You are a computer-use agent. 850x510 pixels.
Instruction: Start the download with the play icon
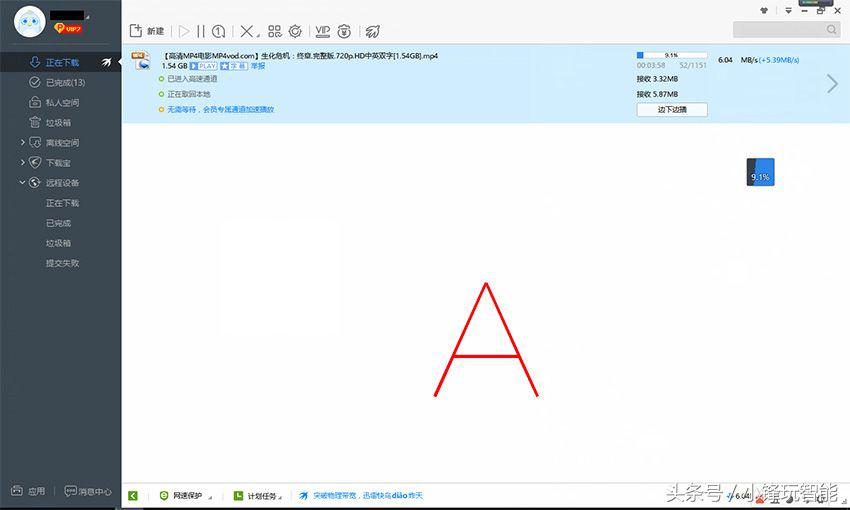tap(184, 31)
